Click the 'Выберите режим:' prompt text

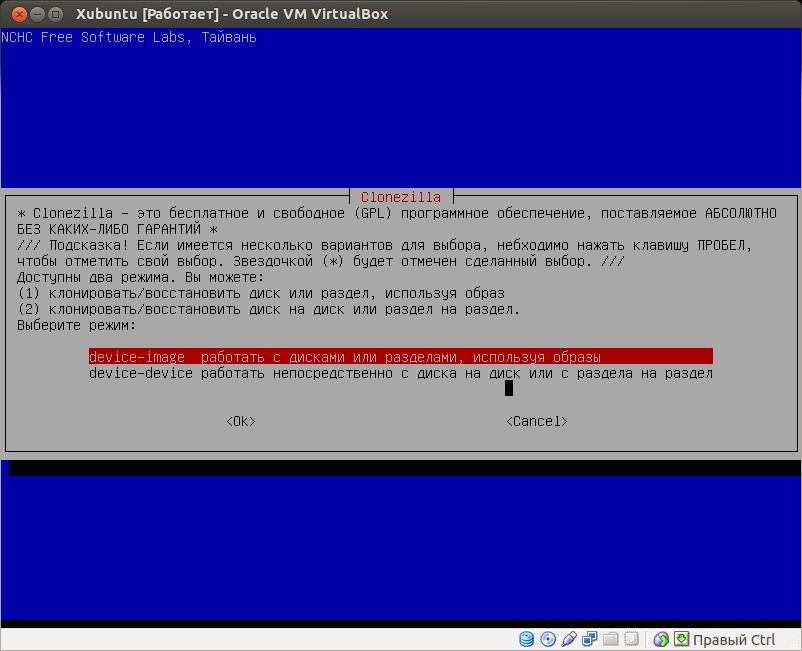[77, 325]
